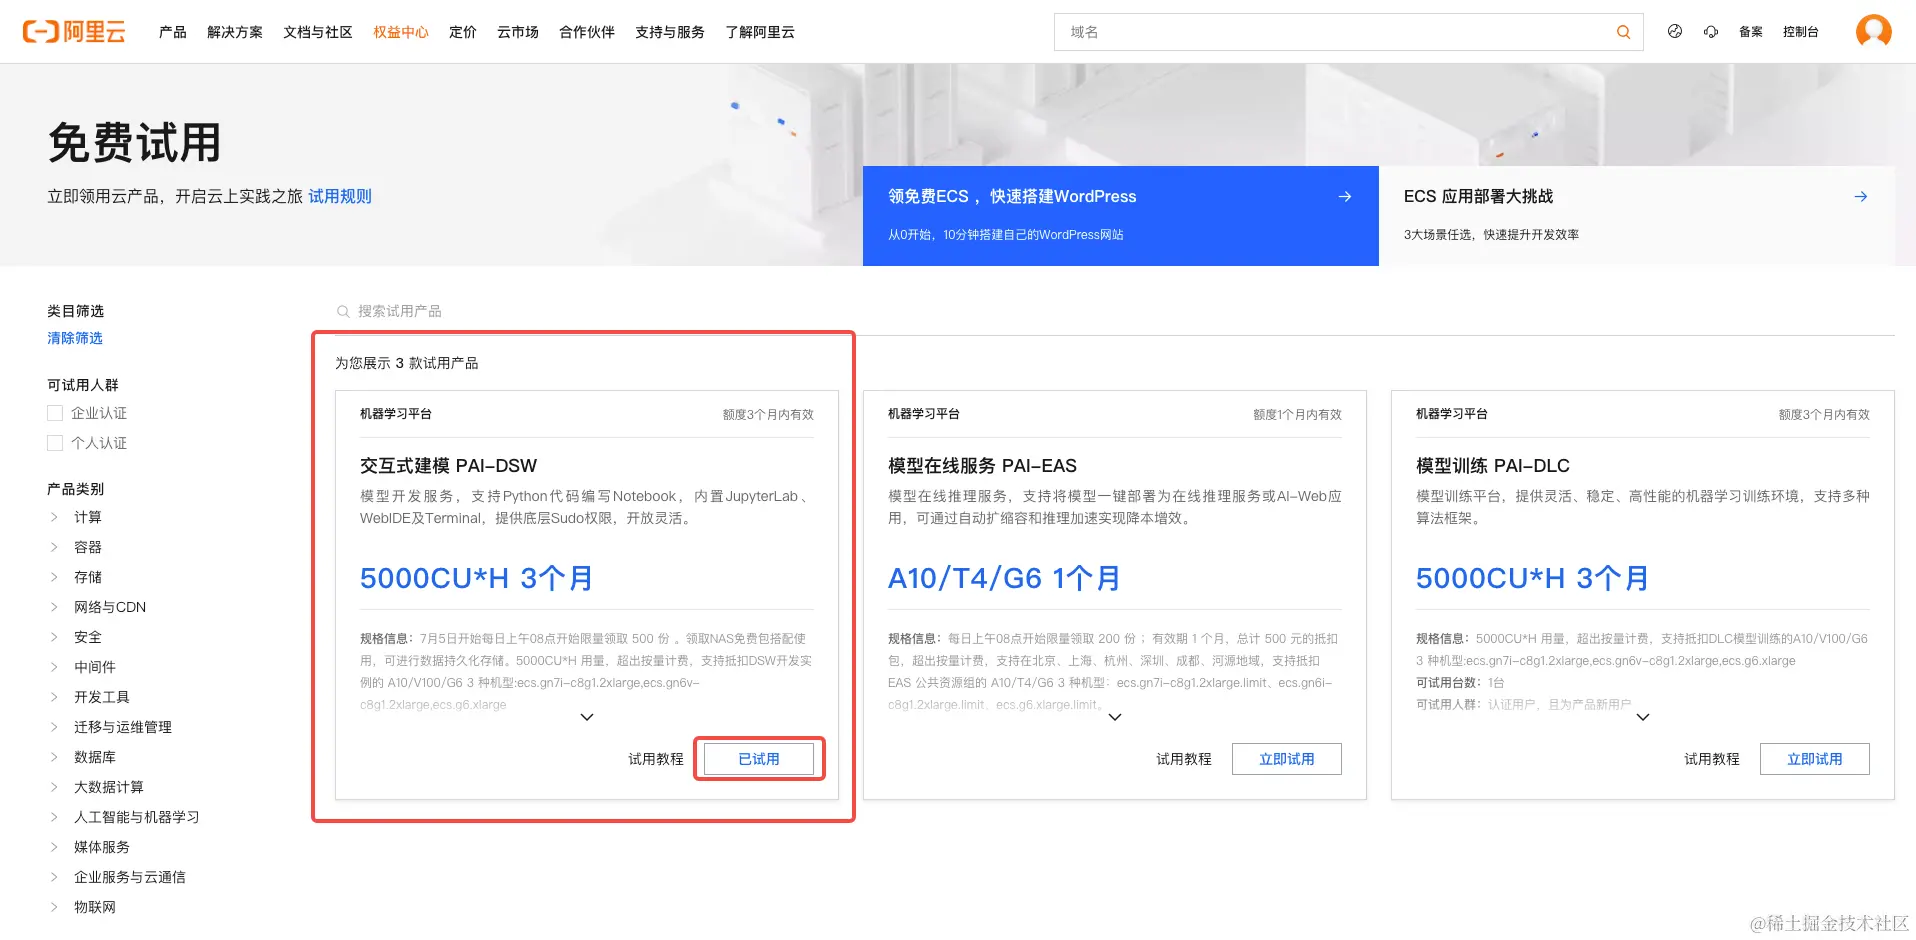Tick the 企业认证 checkbox
1916x940 pixels.
point(55,413)
